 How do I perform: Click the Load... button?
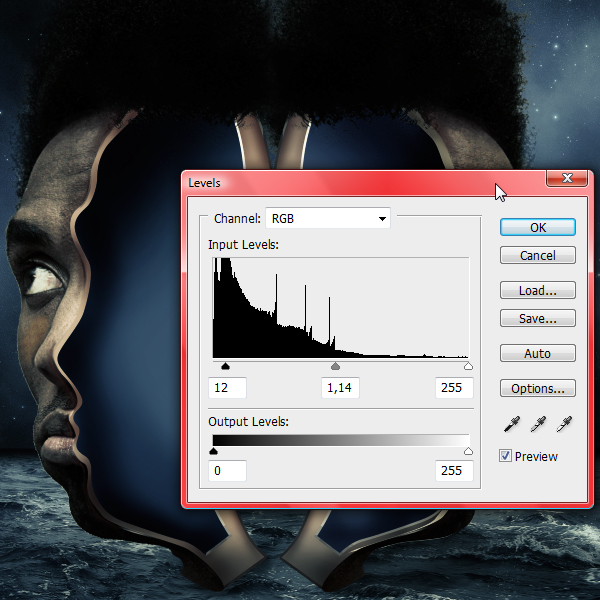pos(538,290)
